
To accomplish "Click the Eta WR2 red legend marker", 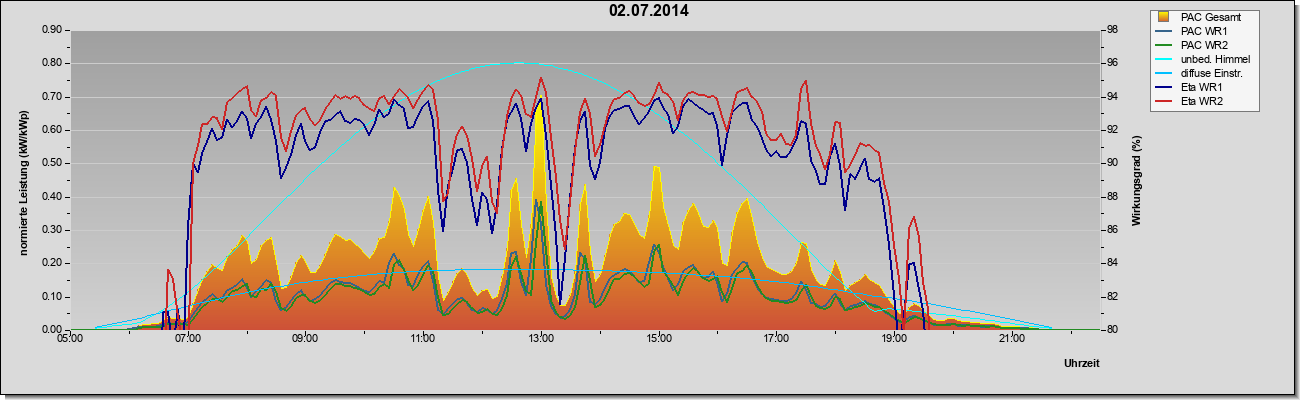I will click(1164, 101).
